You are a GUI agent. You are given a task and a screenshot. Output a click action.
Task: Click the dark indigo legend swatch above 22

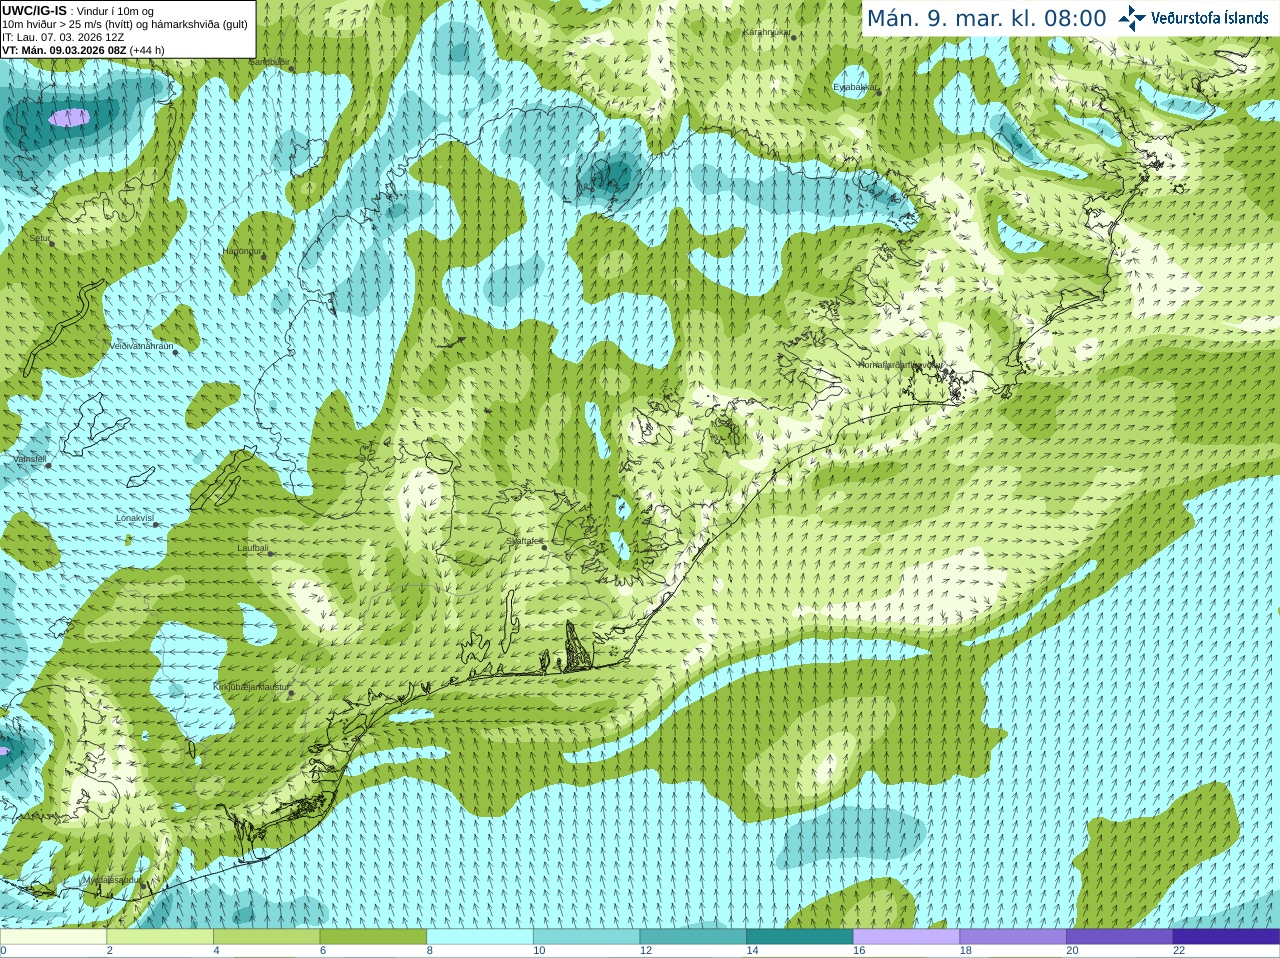[x=1226, y=937]
